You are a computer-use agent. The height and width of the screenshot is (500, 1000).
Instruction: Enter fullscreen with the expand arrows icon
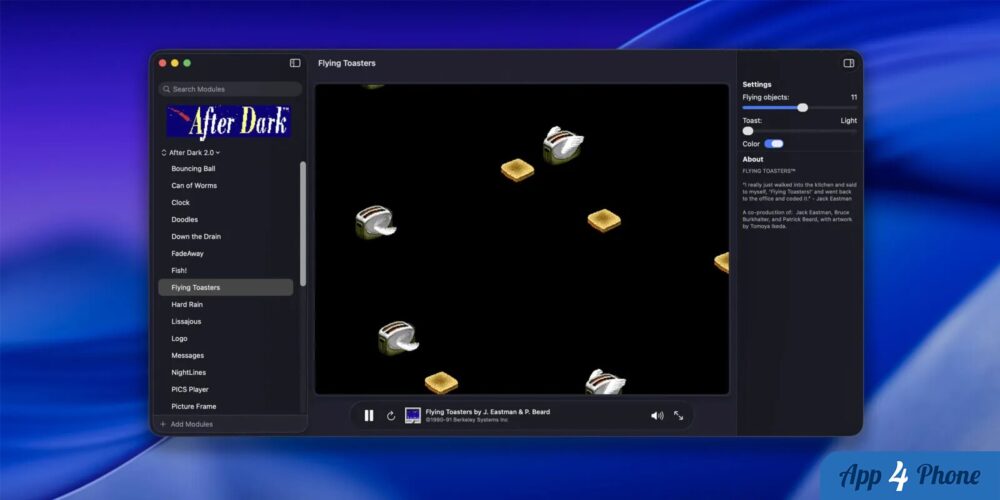679,416
